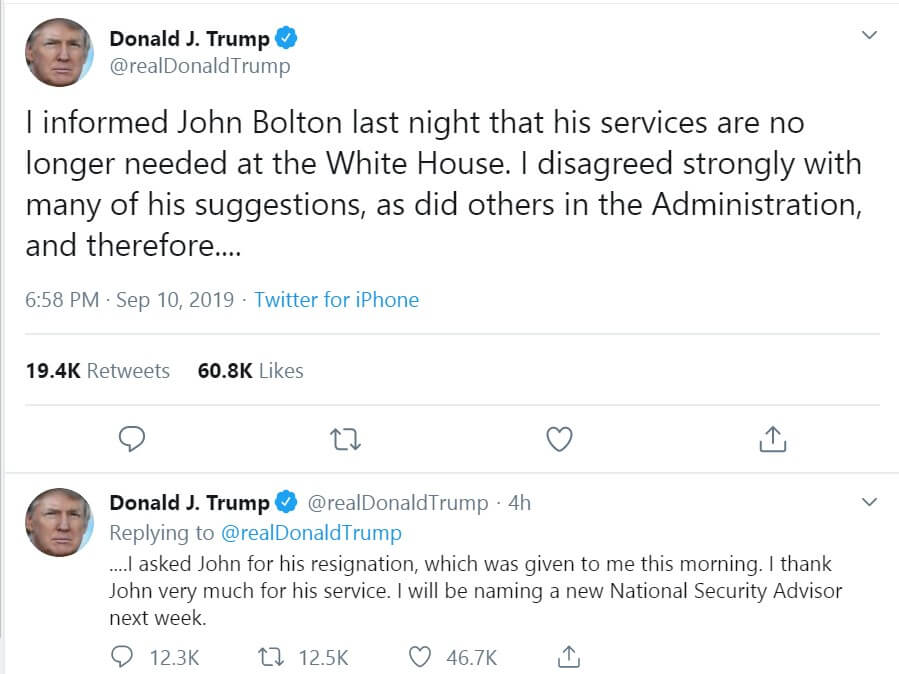Retweet the reply tweet showing 12.5K
The image size is (899, 674).
click(x=267, y=657)
